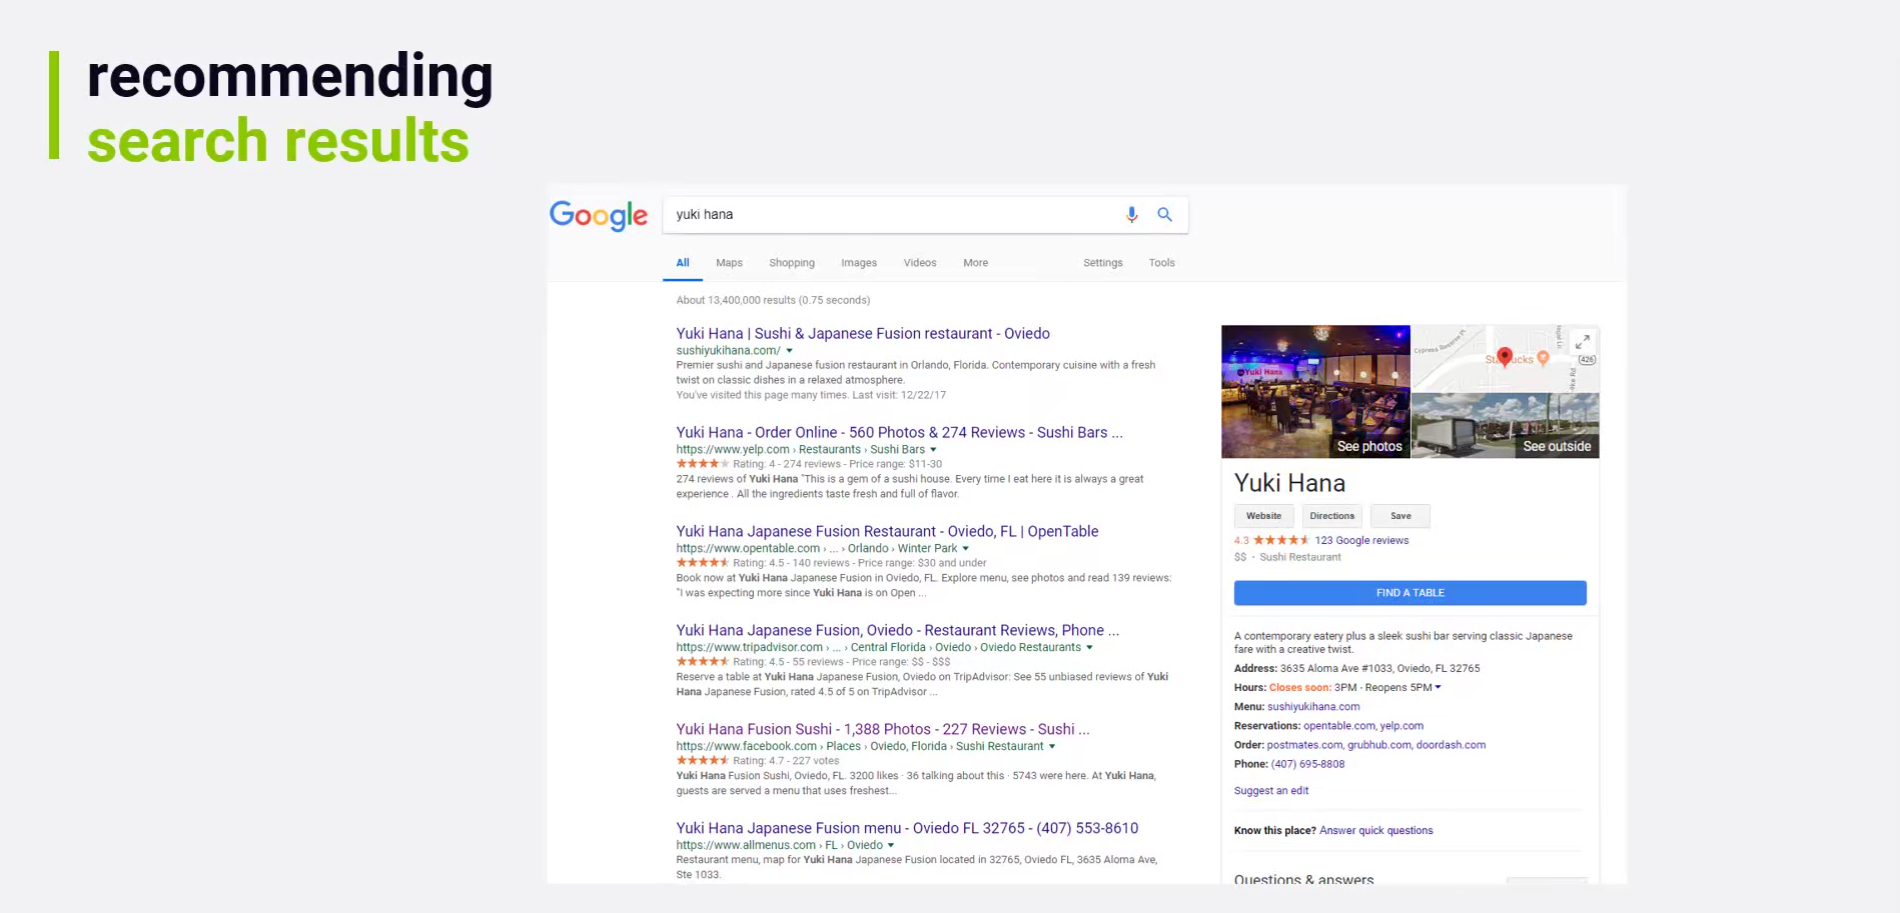Click the Directions button
Image resolution: width=1900 pixels, height=913 pixels.
(1331, 516)
